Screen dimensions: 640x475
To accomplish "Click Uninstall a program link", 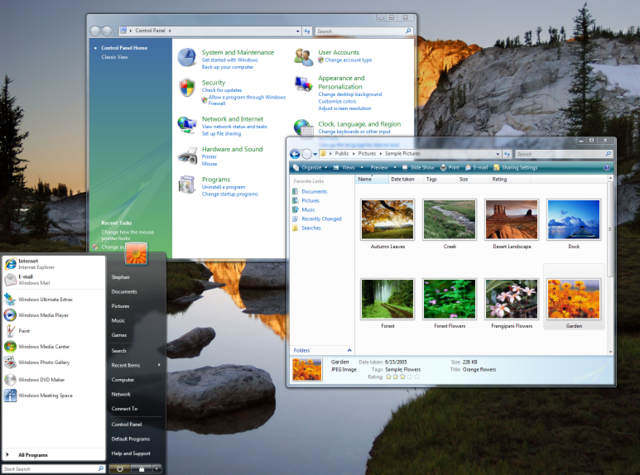I will [x=223, y=187].
